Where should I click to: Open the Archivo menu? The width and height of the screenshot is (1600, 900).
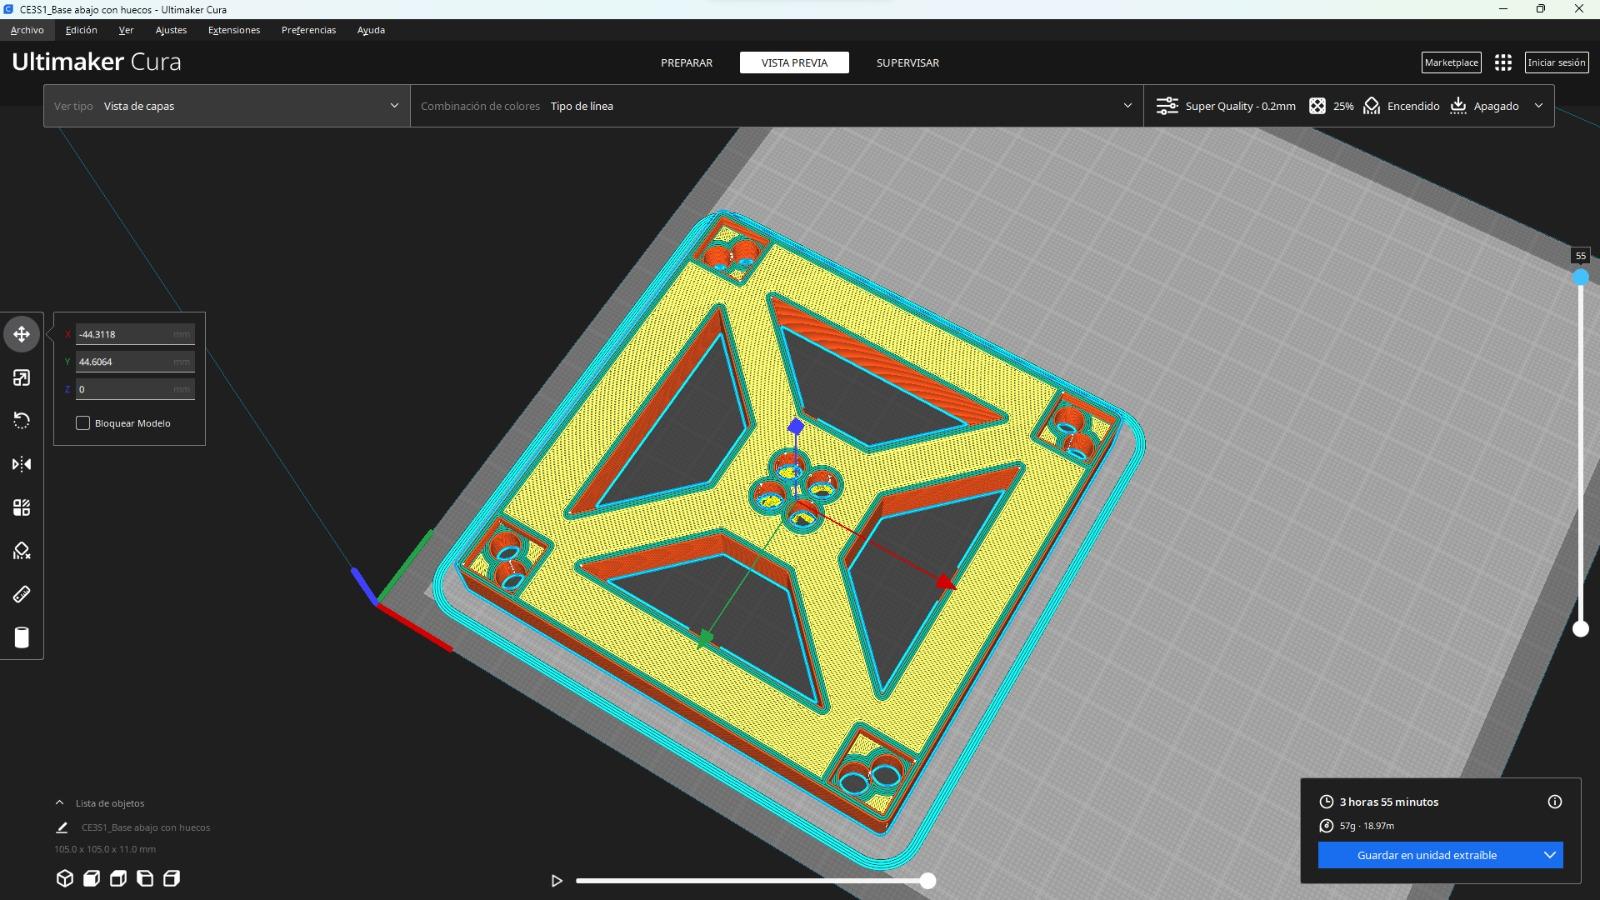coord(27,30)
